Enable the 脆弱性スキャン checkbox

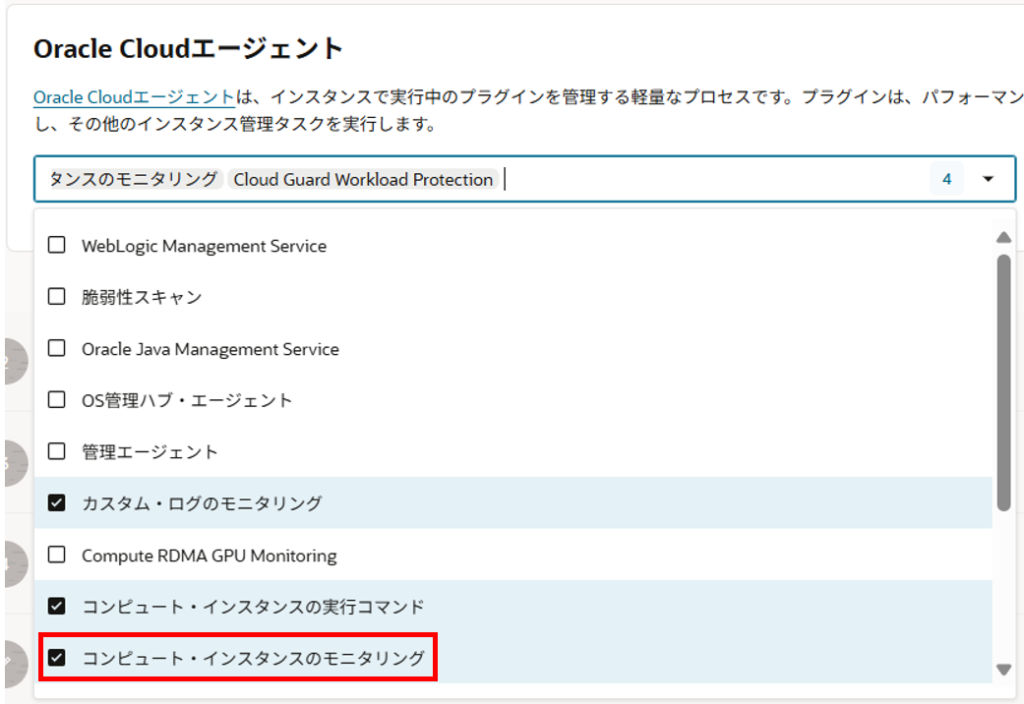pyautogui.click(x=57, y=297)
